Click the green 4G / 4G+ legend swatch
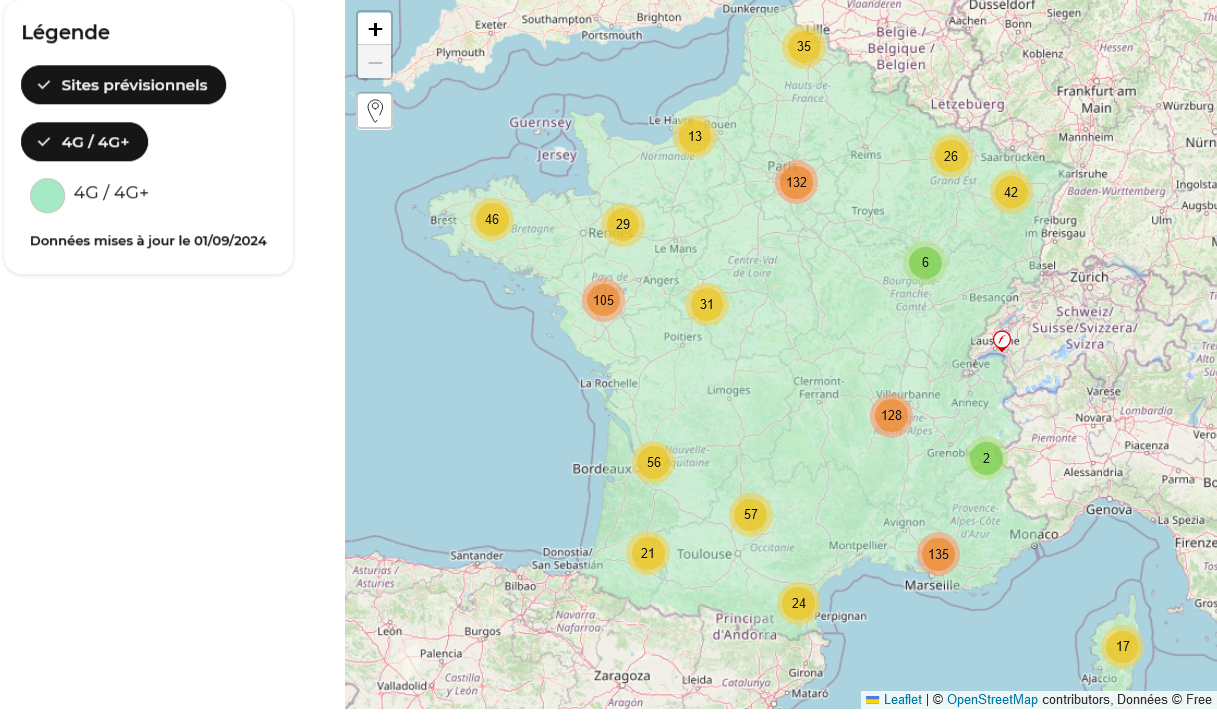This screenshot has width=1217, height=726. [x=47, y=195]
